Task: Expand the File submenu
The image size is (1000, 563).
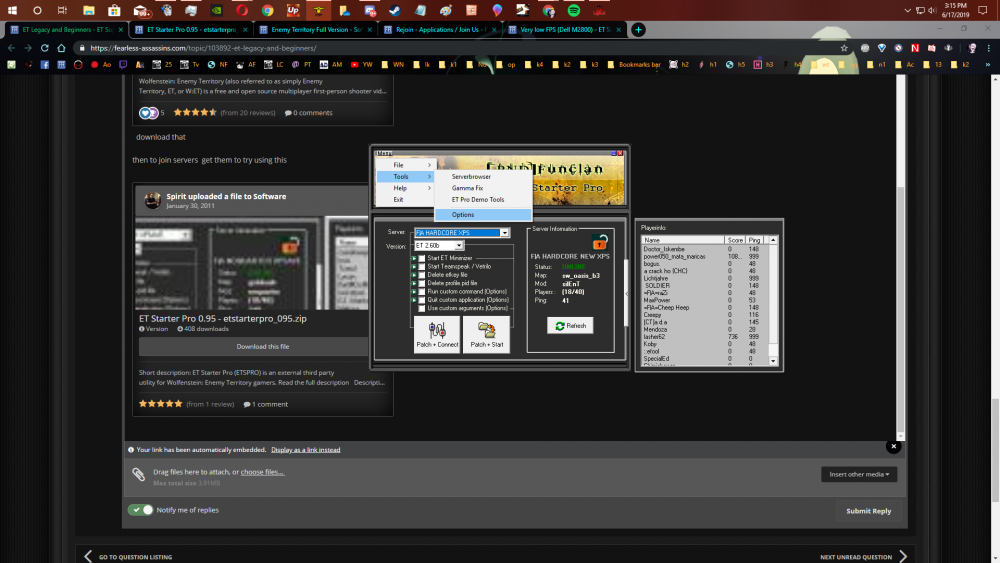Action: click(x=406, y=165)
